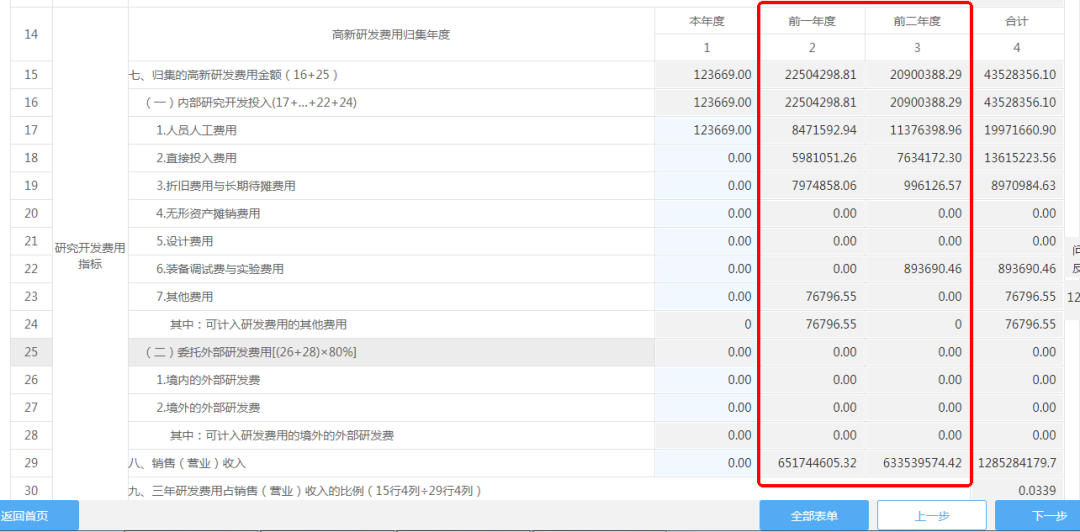Edit 本年度 value of 折旧费用与长期待摊费用
Image resolution: width=1080 pixels, height=532 pixels.
[x=707, y=186]
